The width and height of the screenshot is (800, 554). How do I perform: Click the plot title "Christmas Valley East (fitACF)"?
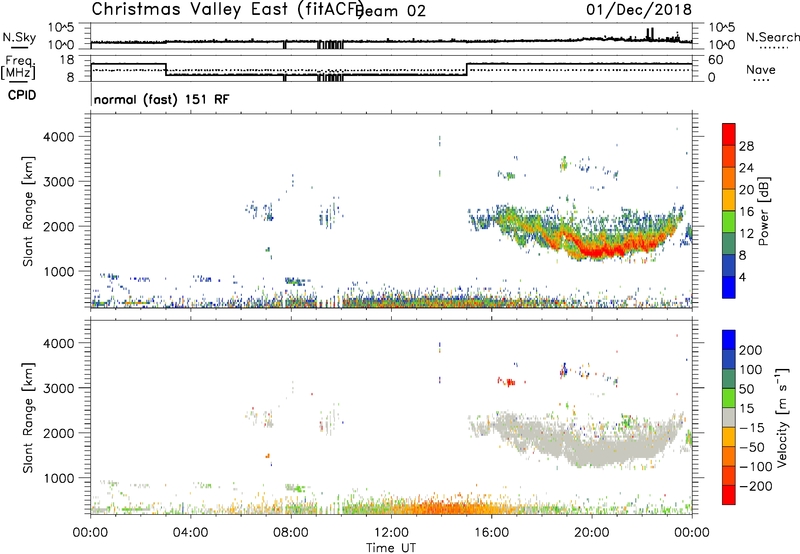[x=228, y=9]
